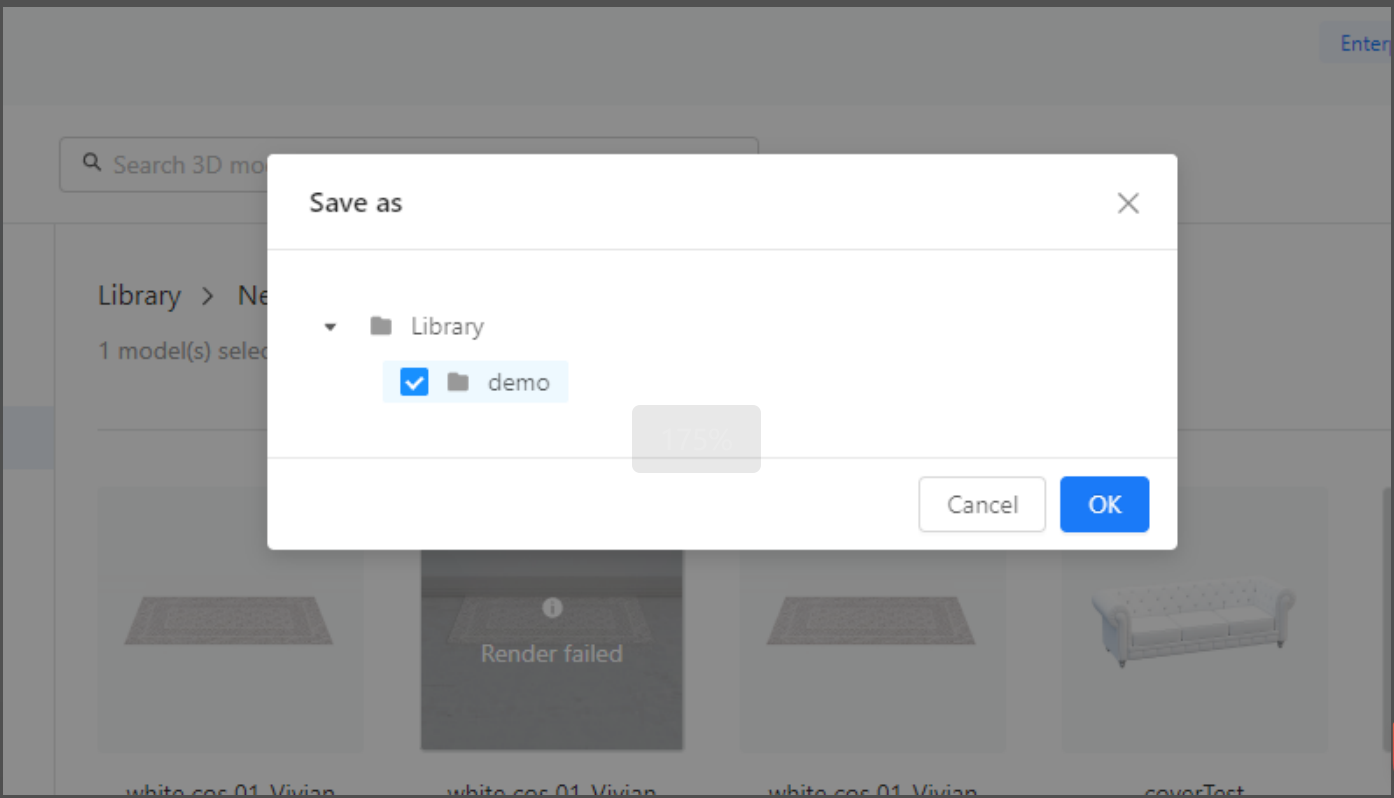Open the third rug model thumbnail
This screenshot has height=798, width=1394.
click(872, 620)
